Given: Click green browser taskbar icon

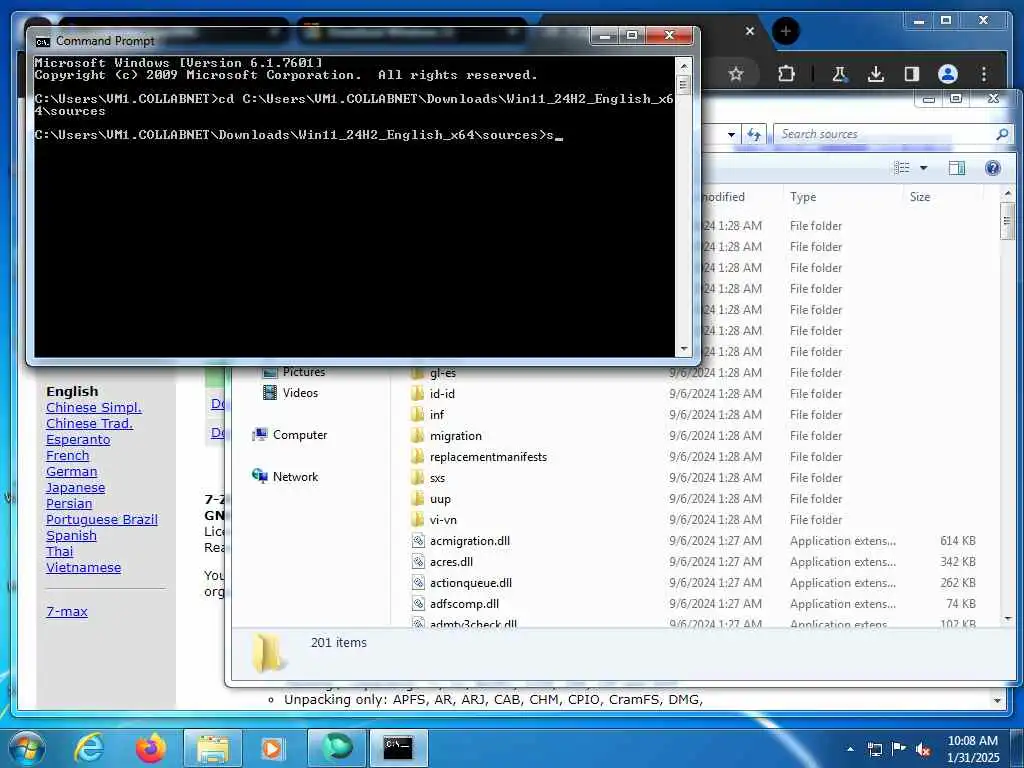Looking at the screenshot, I should pos(337,749).
